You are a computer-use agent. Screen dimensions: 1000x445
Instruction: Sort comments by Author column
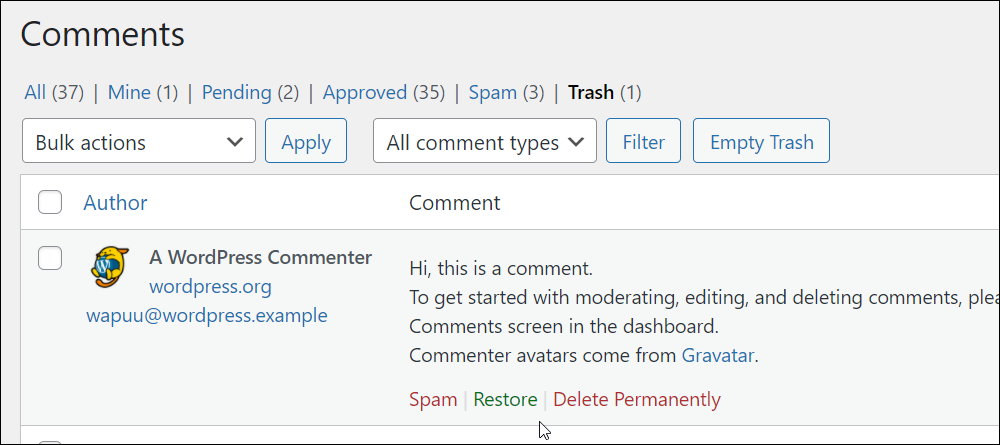[115, 203]
